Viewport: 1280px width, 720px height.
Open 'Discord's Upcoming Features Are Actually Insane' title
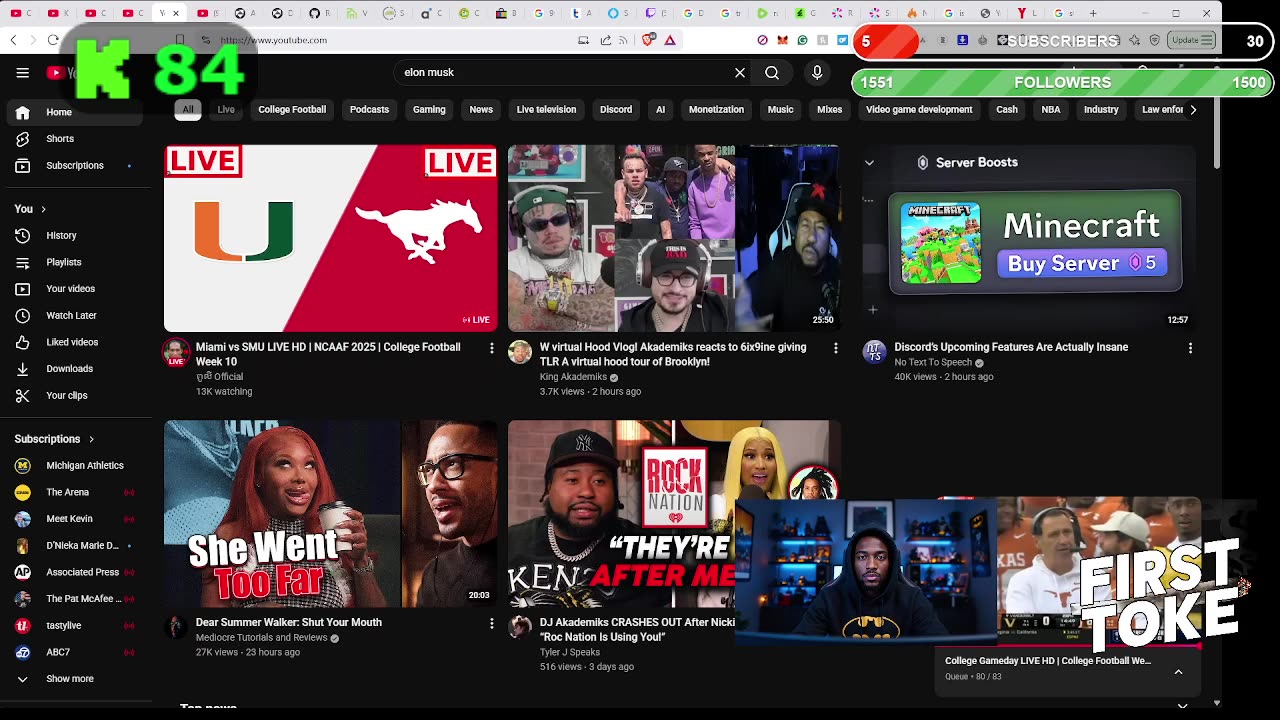1011,347
